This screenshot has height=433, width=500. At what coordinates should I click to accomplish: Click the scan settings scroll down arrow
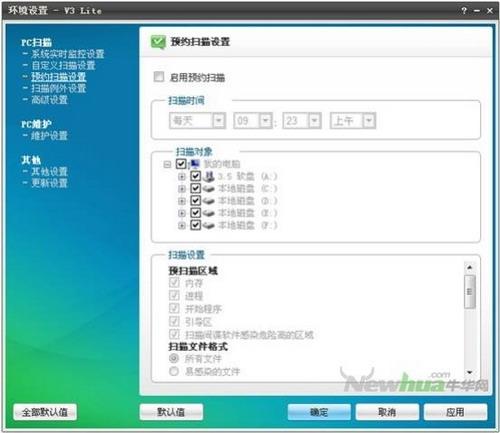coord(470,372)
